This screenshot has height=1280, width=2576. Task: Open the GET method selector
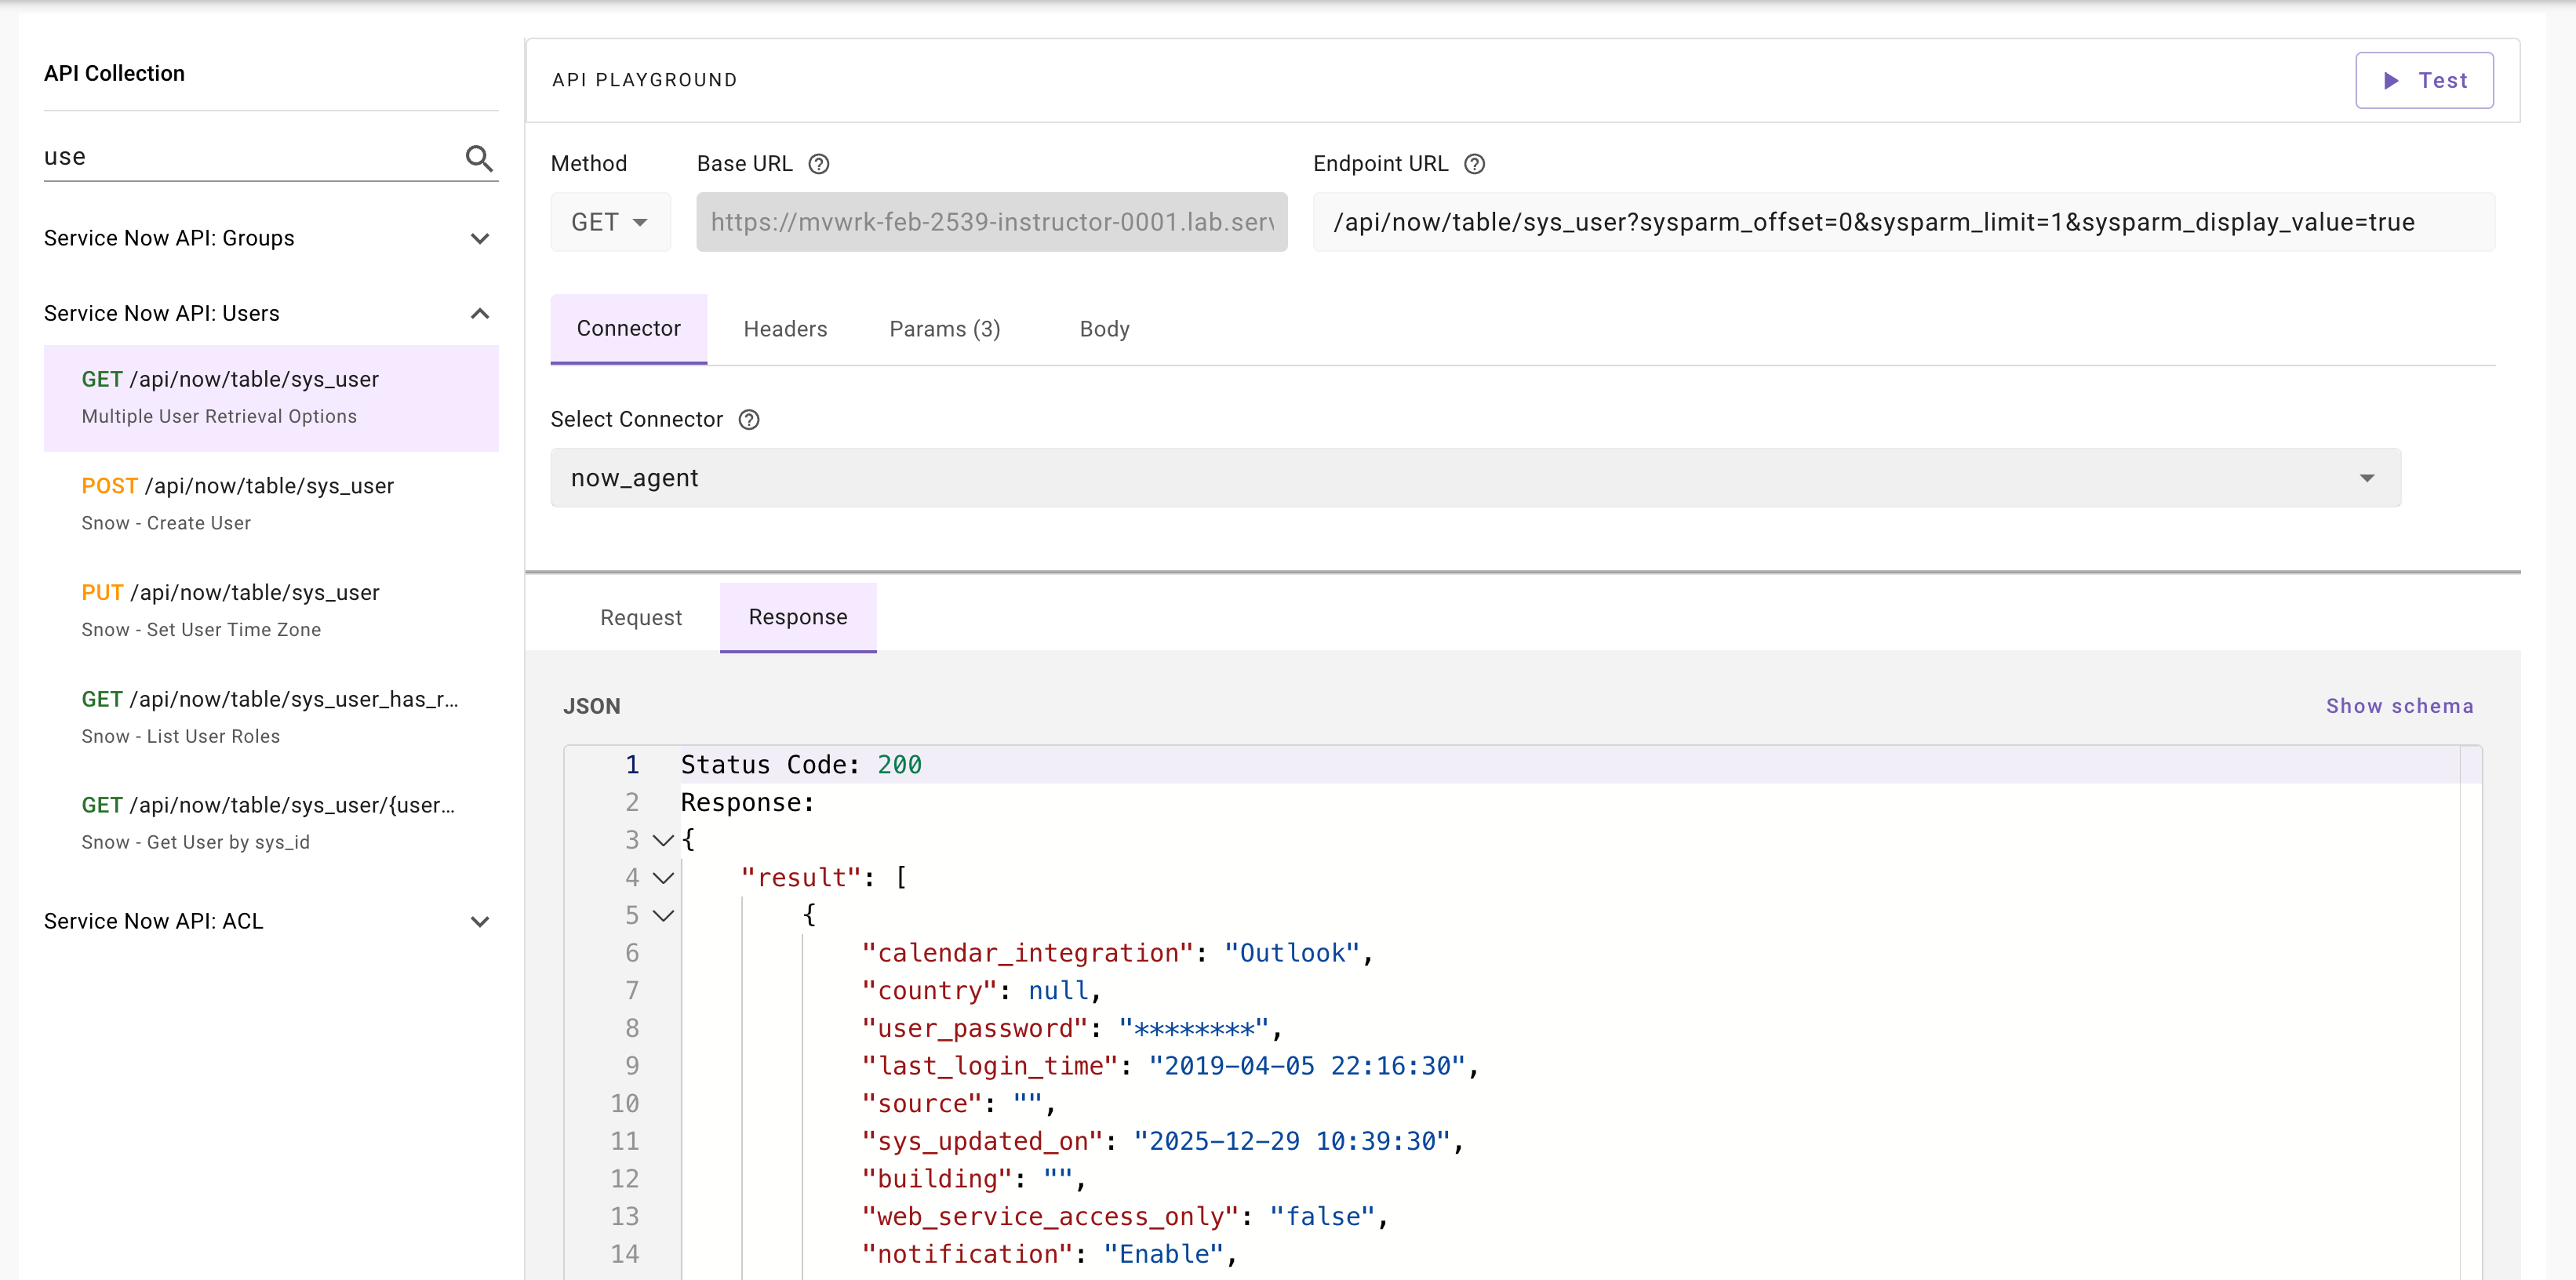[x=609, y=221]
